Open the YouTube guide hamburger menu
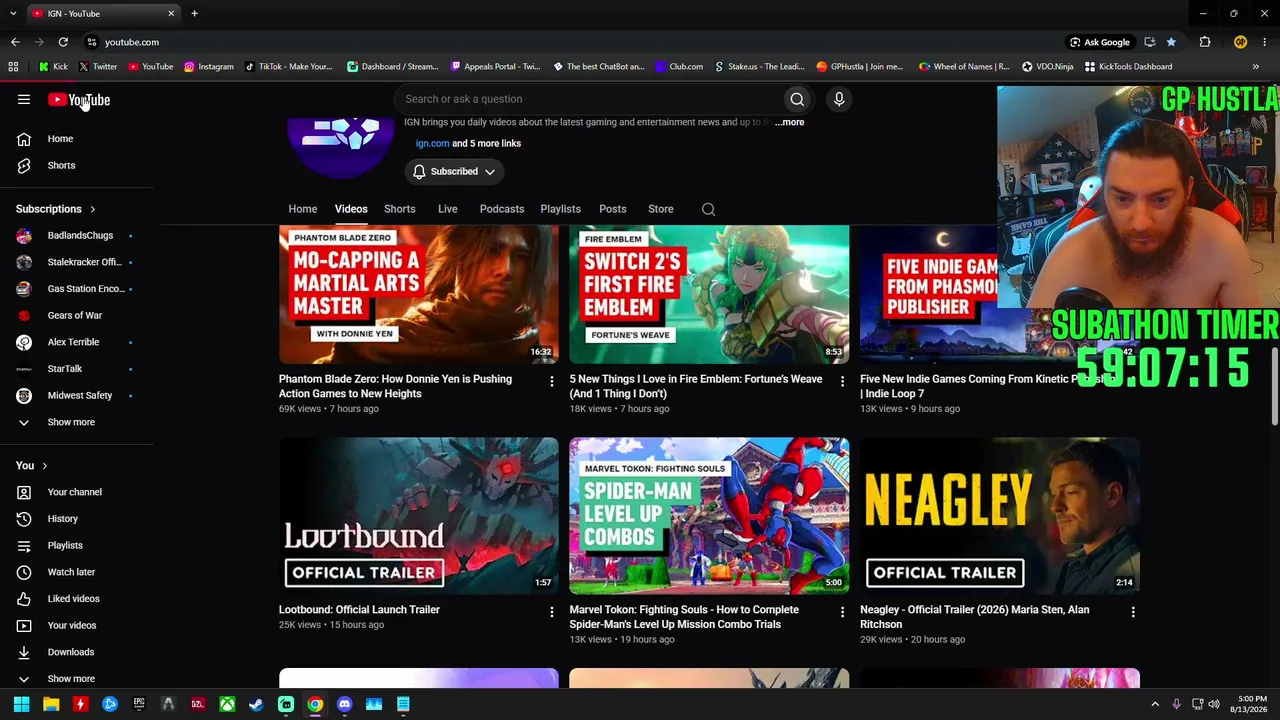 [x=24, y=100]
